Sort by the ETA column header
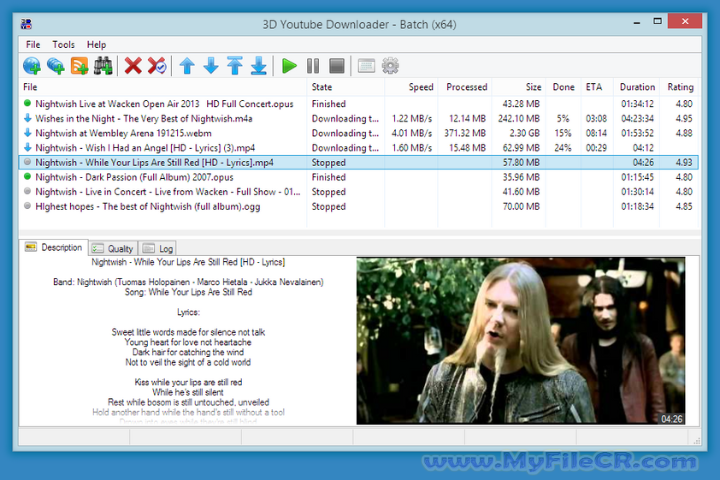This screenshot has height=480, width=720. click(596, 87)
